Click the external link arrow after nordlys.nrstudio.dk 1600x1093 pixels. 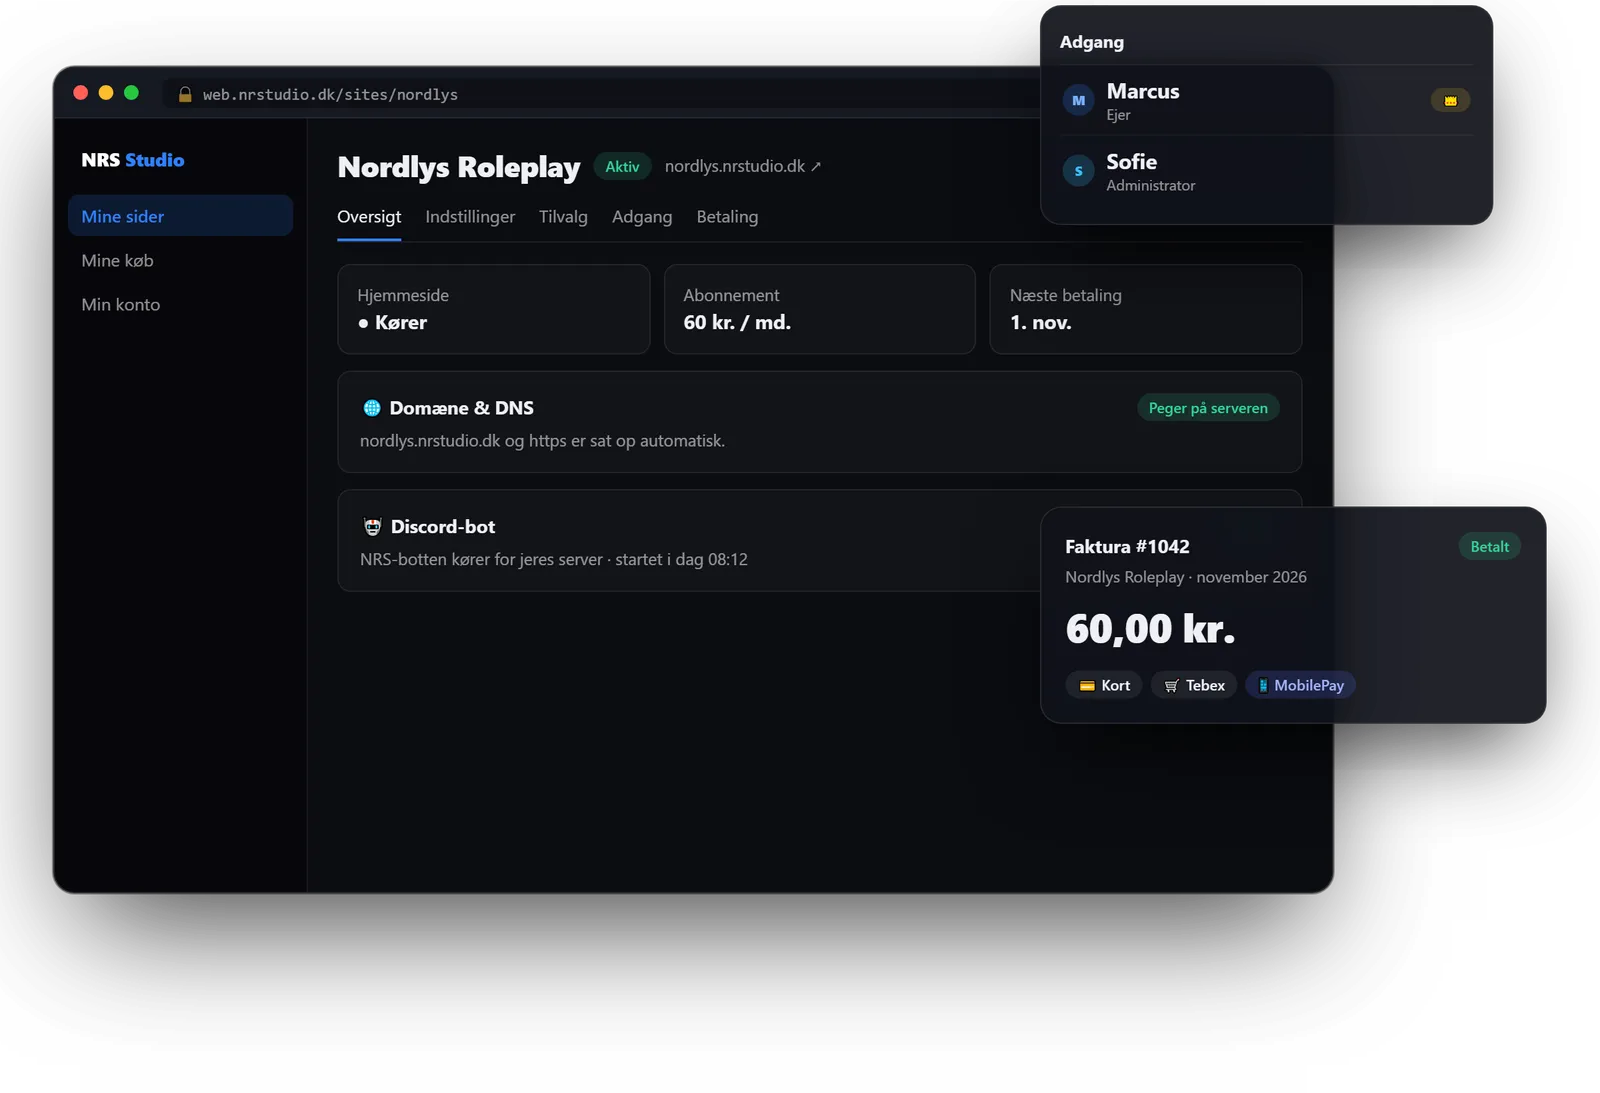pyautogui.click(x=816, y=167)
